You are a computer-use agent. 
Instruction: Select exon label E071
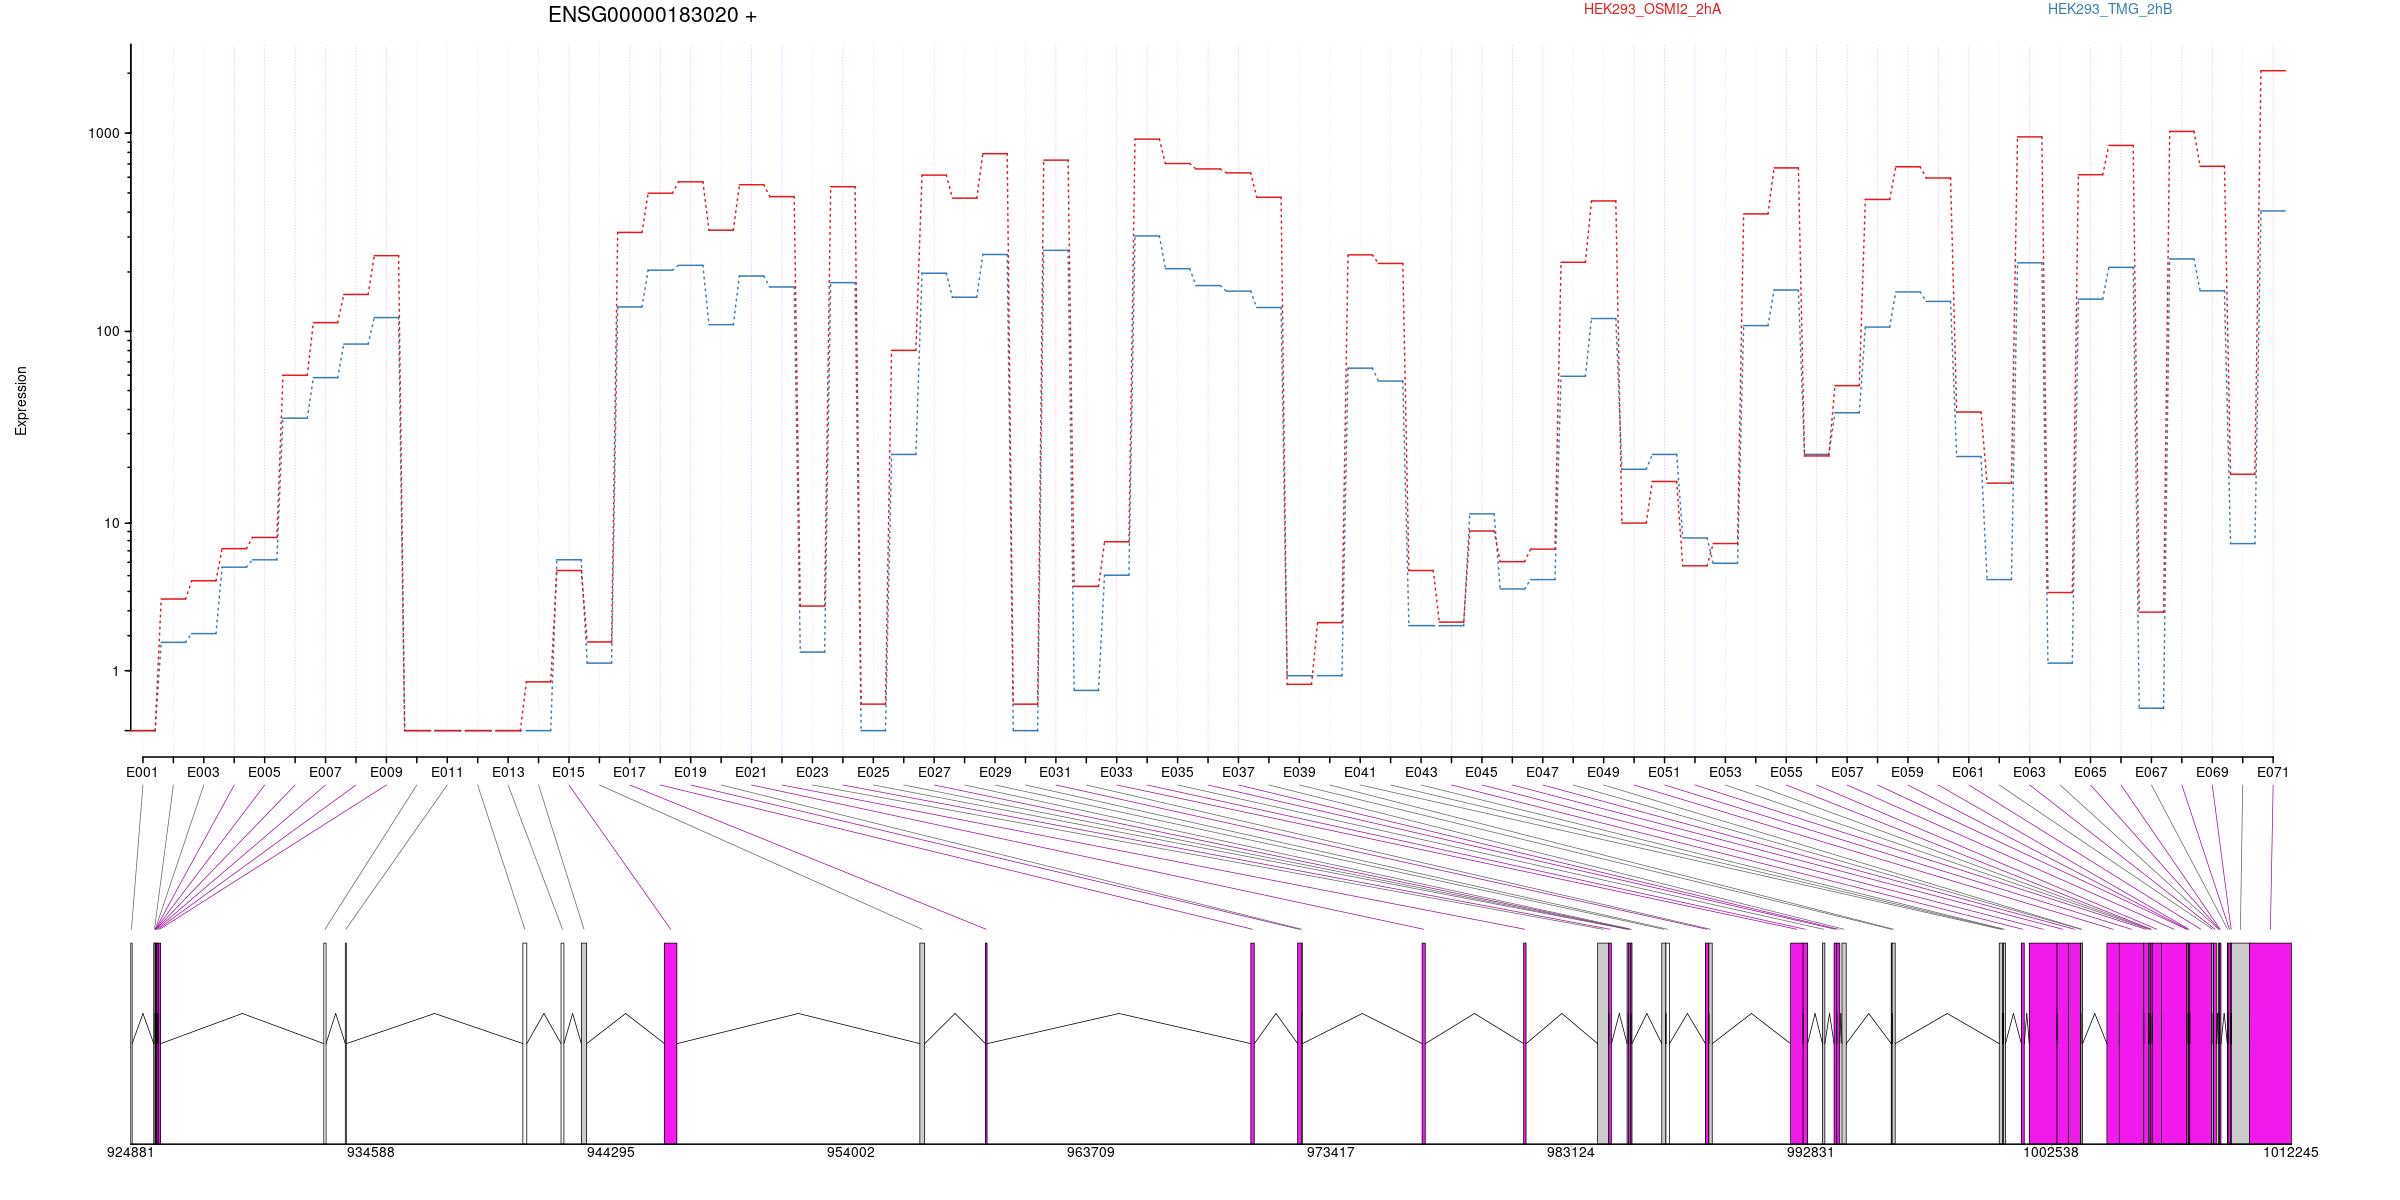[x=2273, y=772]
